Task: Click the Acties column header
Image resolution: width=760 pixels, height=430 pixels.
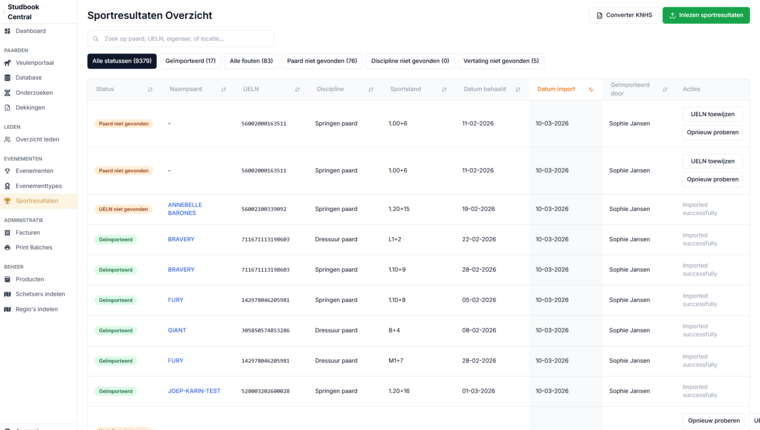Action: point(691,89)
